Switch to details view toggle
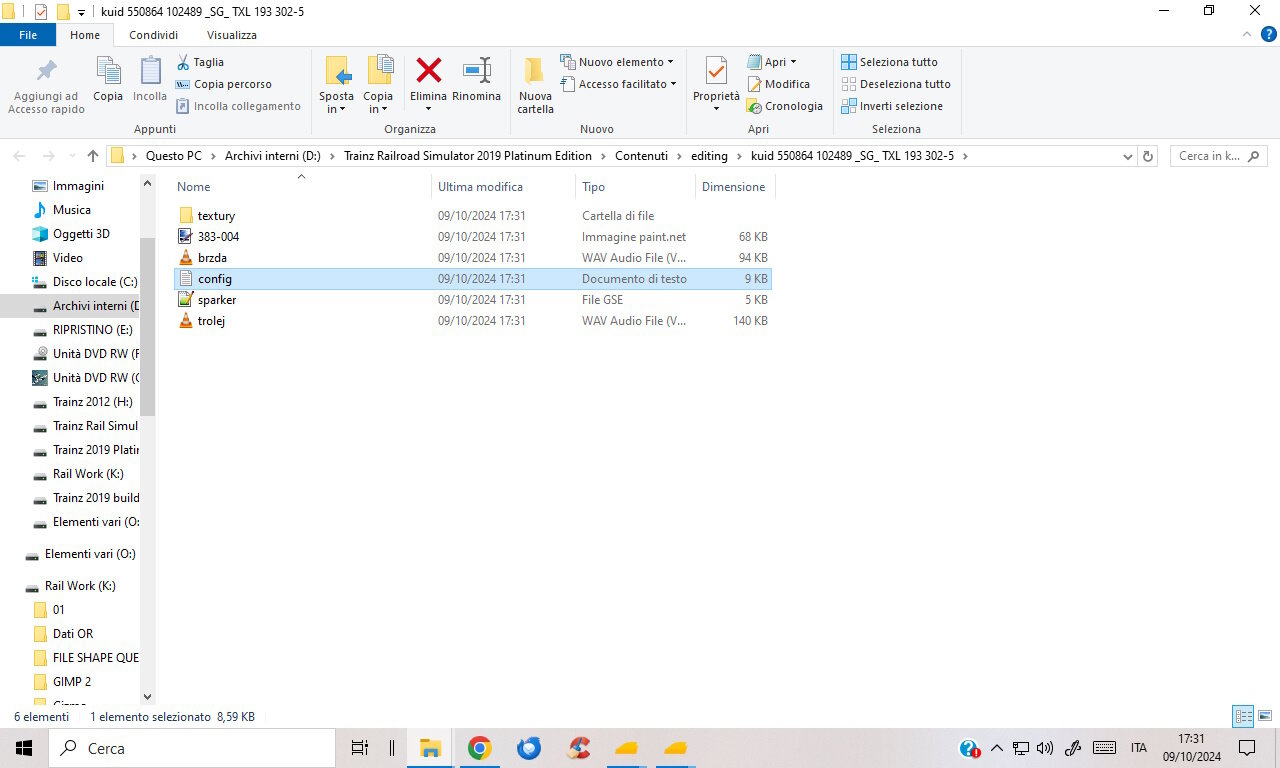The image size is (1280, 768). [1243, 716]
